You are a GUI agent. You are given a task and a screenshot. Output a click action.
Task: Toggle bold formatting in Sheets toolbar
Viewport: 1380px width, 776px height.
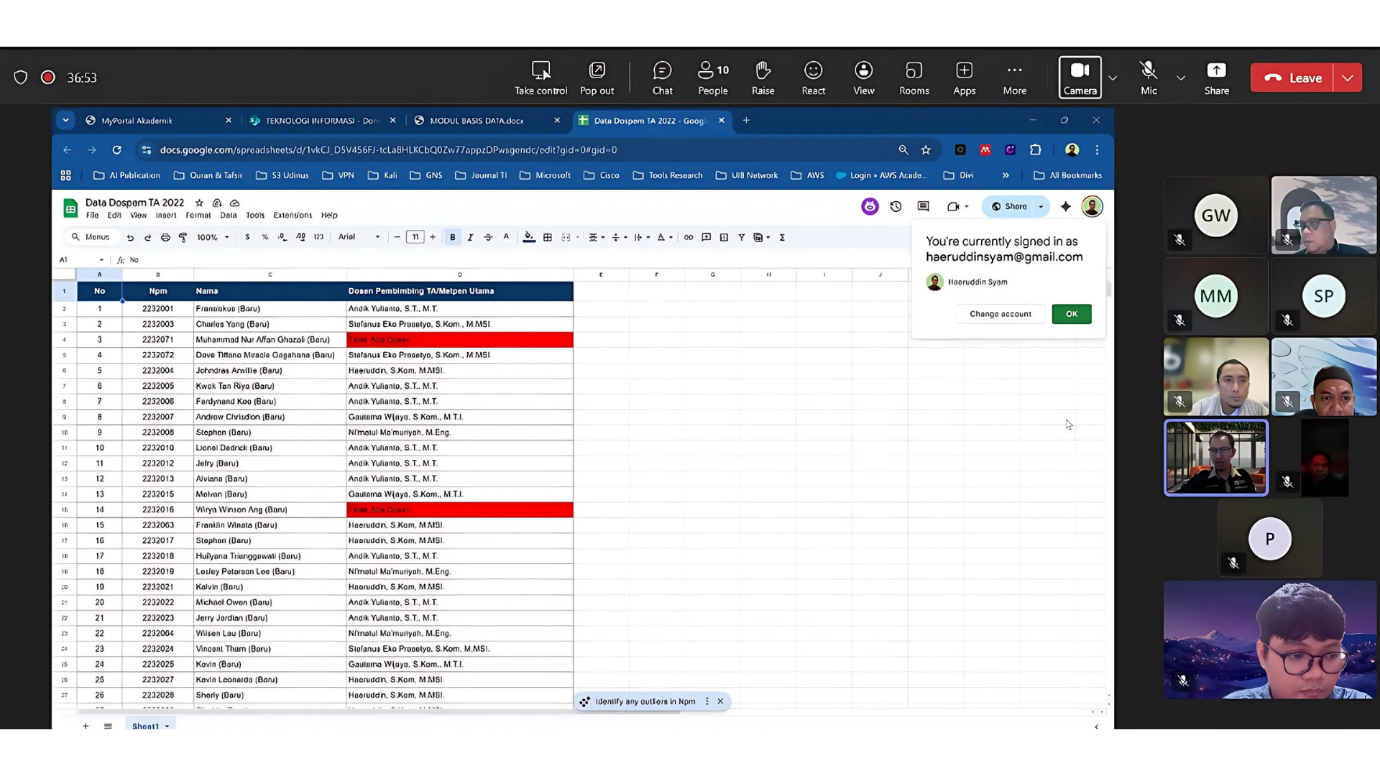pyautogui.click(x=452, y=238)
